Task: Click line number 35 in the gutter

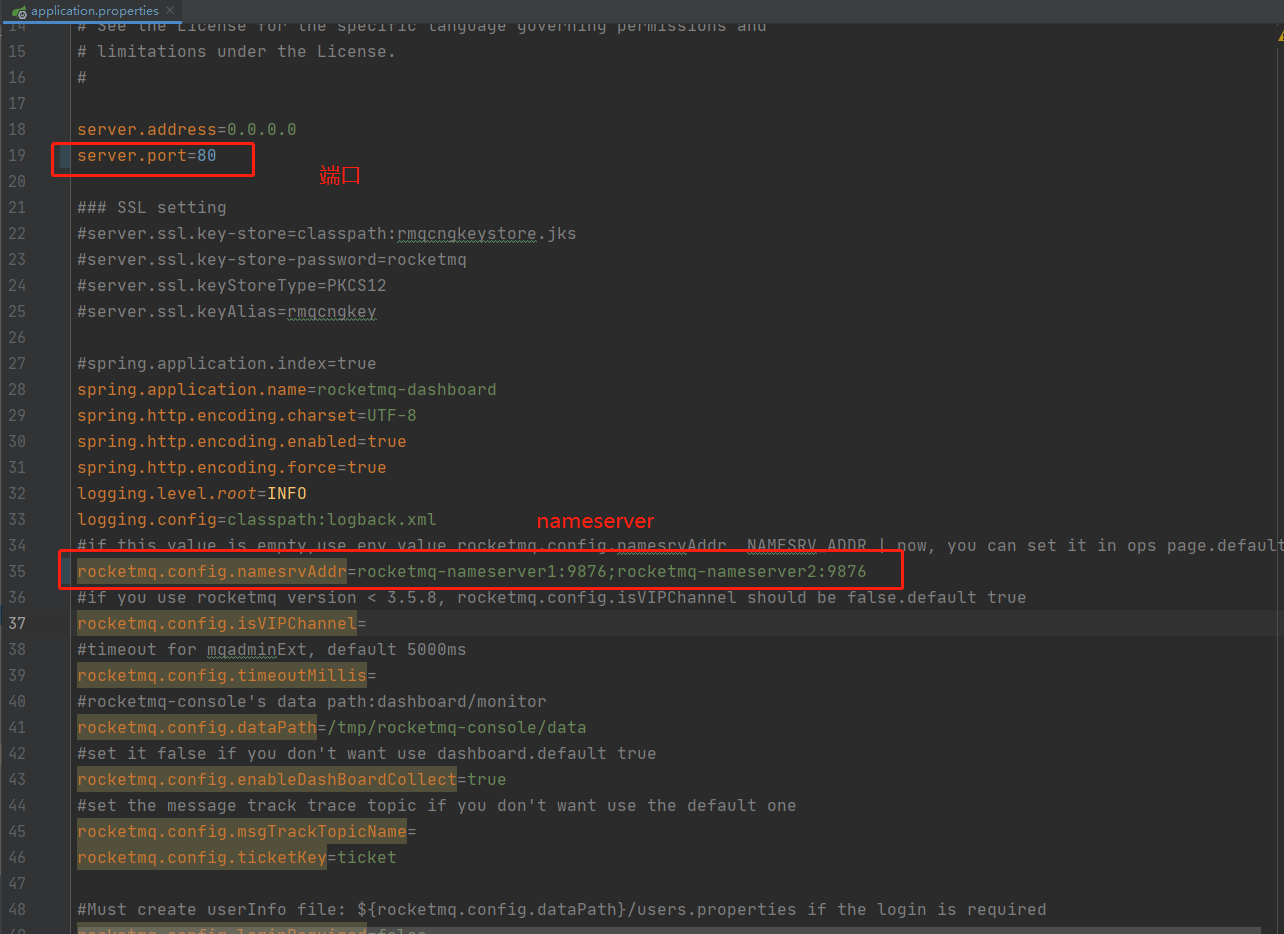Action: (x=17, y=571)
